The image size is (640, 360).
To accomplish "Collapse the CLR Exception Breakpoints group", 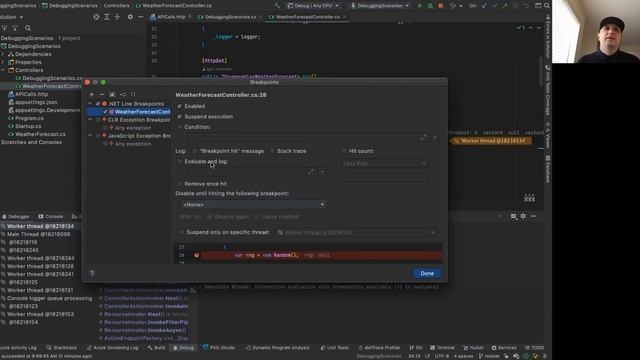I will 90,120.
